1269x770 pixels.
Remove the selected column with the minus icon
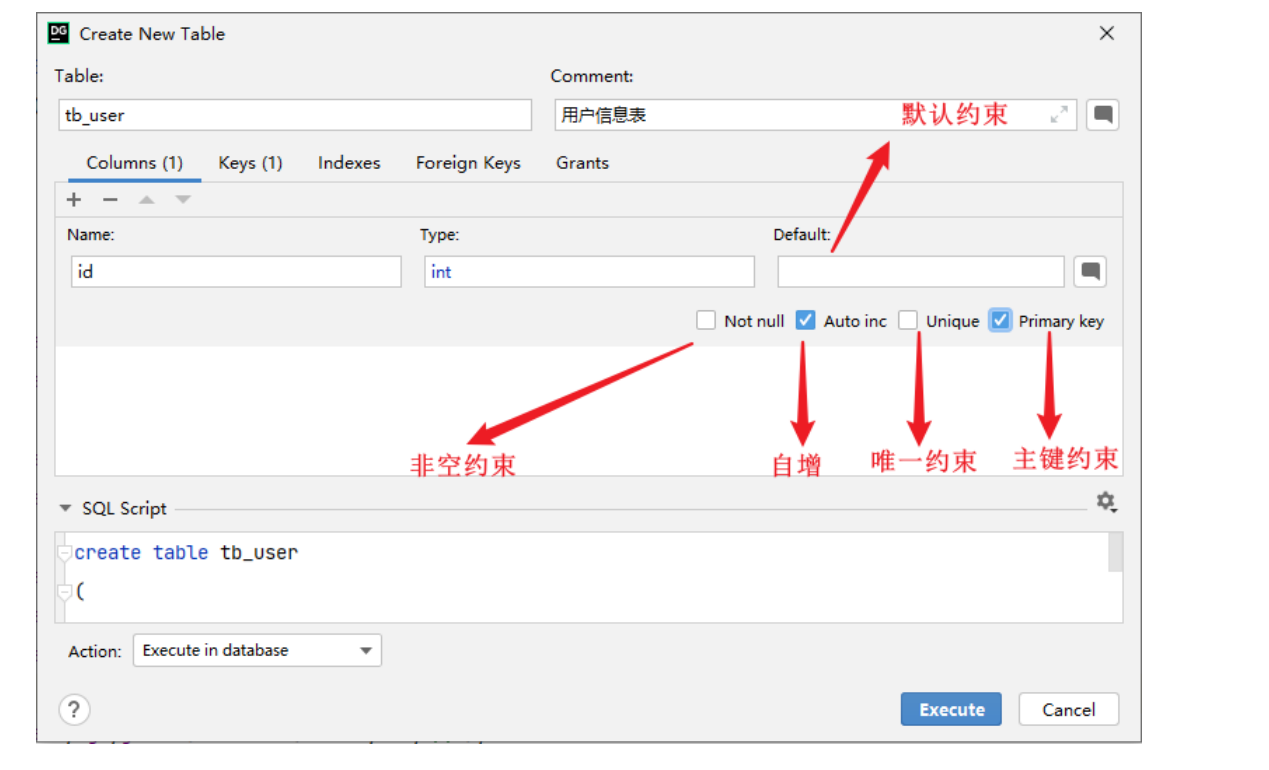coord(110,200)
